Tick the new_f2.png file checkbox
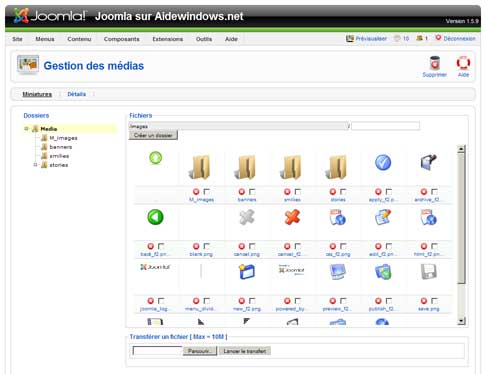The image size is (486, 374). point(252,301)
